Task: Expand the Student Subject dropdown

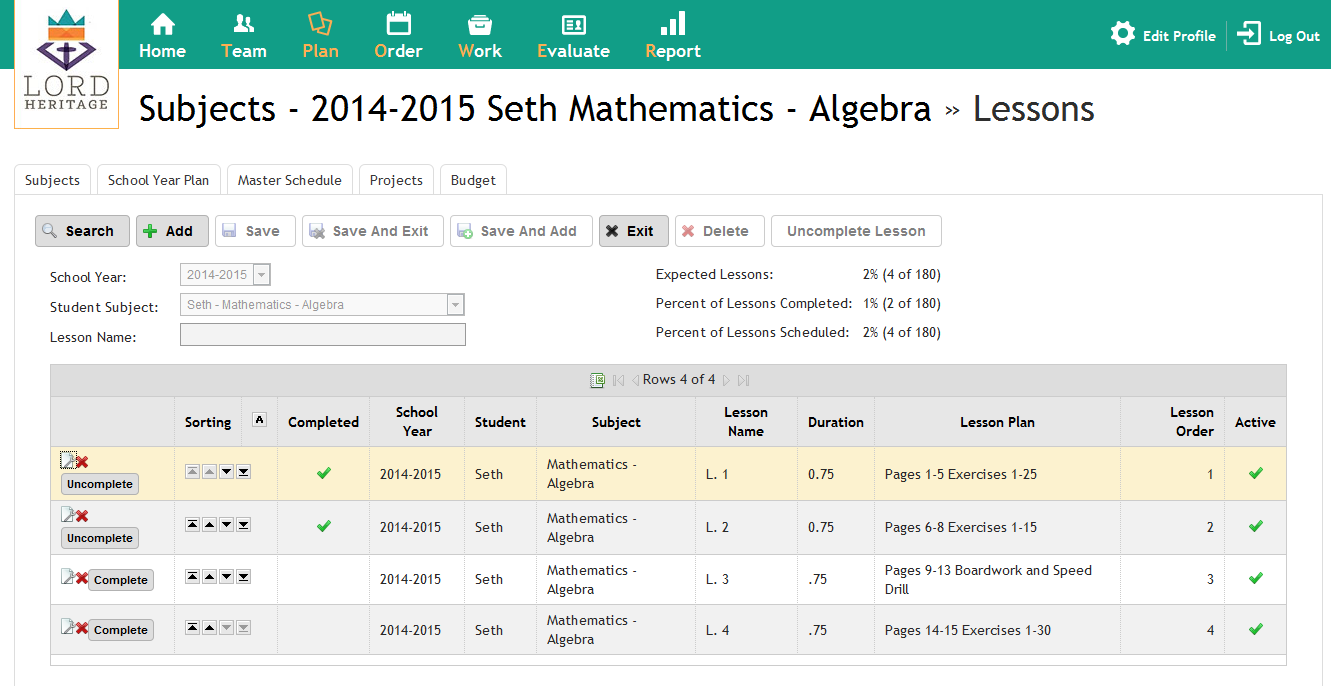Action: pyautogui.click(x=455, y=305)
